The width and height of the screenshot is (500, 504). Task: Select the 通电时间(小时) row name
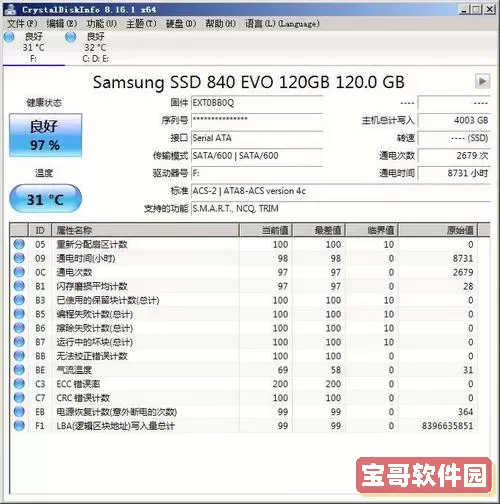point(86,258)
